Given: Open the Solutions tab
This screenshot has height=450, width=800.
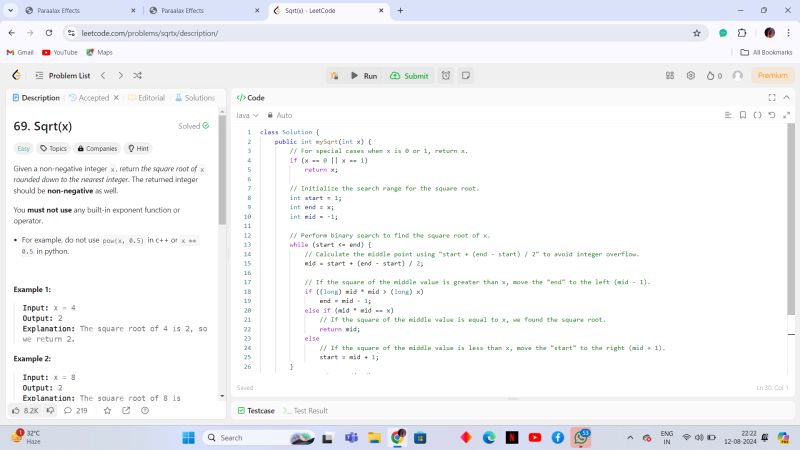Looking at the screenshot, I should (x=195, y=97).
